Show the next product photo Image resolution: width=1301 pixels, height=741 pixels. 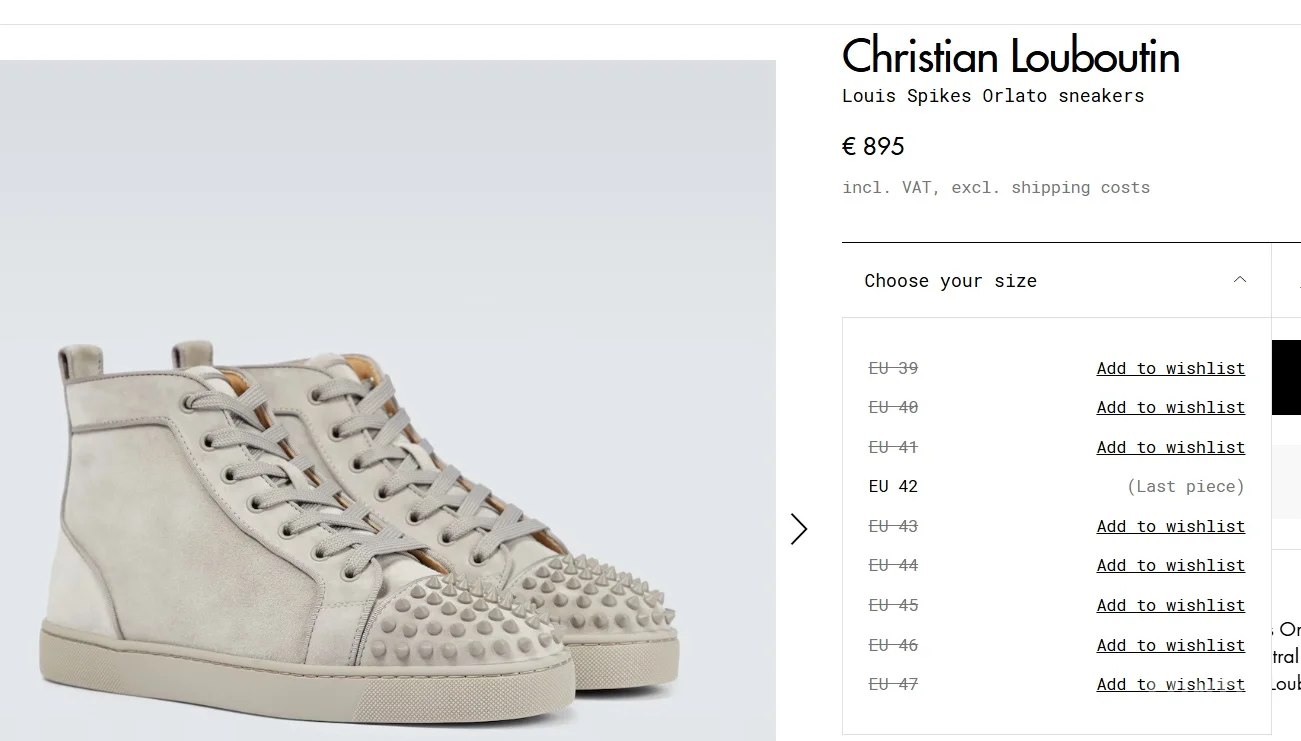pos(798,528)
